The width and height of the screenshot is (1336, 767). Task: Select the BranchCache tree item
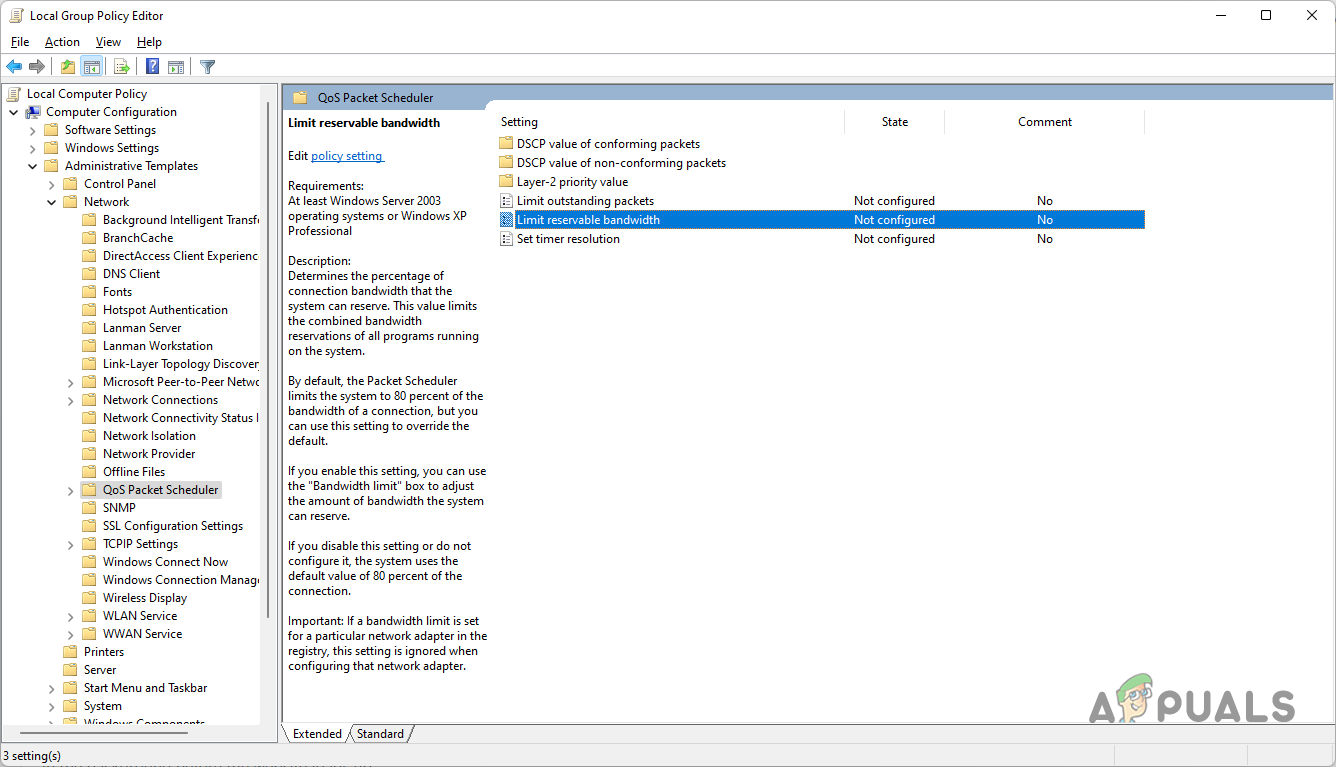point(138,238)
